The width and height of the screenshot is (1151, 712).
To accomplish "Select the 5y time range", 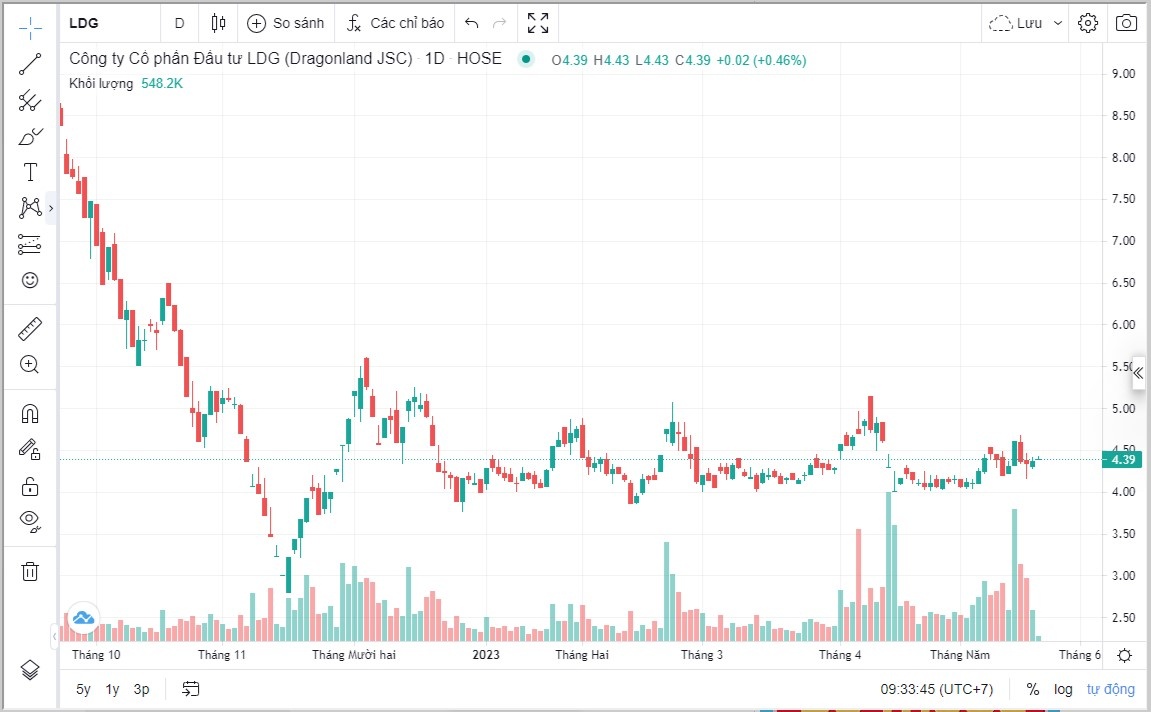I will click(x=83, y=689).
